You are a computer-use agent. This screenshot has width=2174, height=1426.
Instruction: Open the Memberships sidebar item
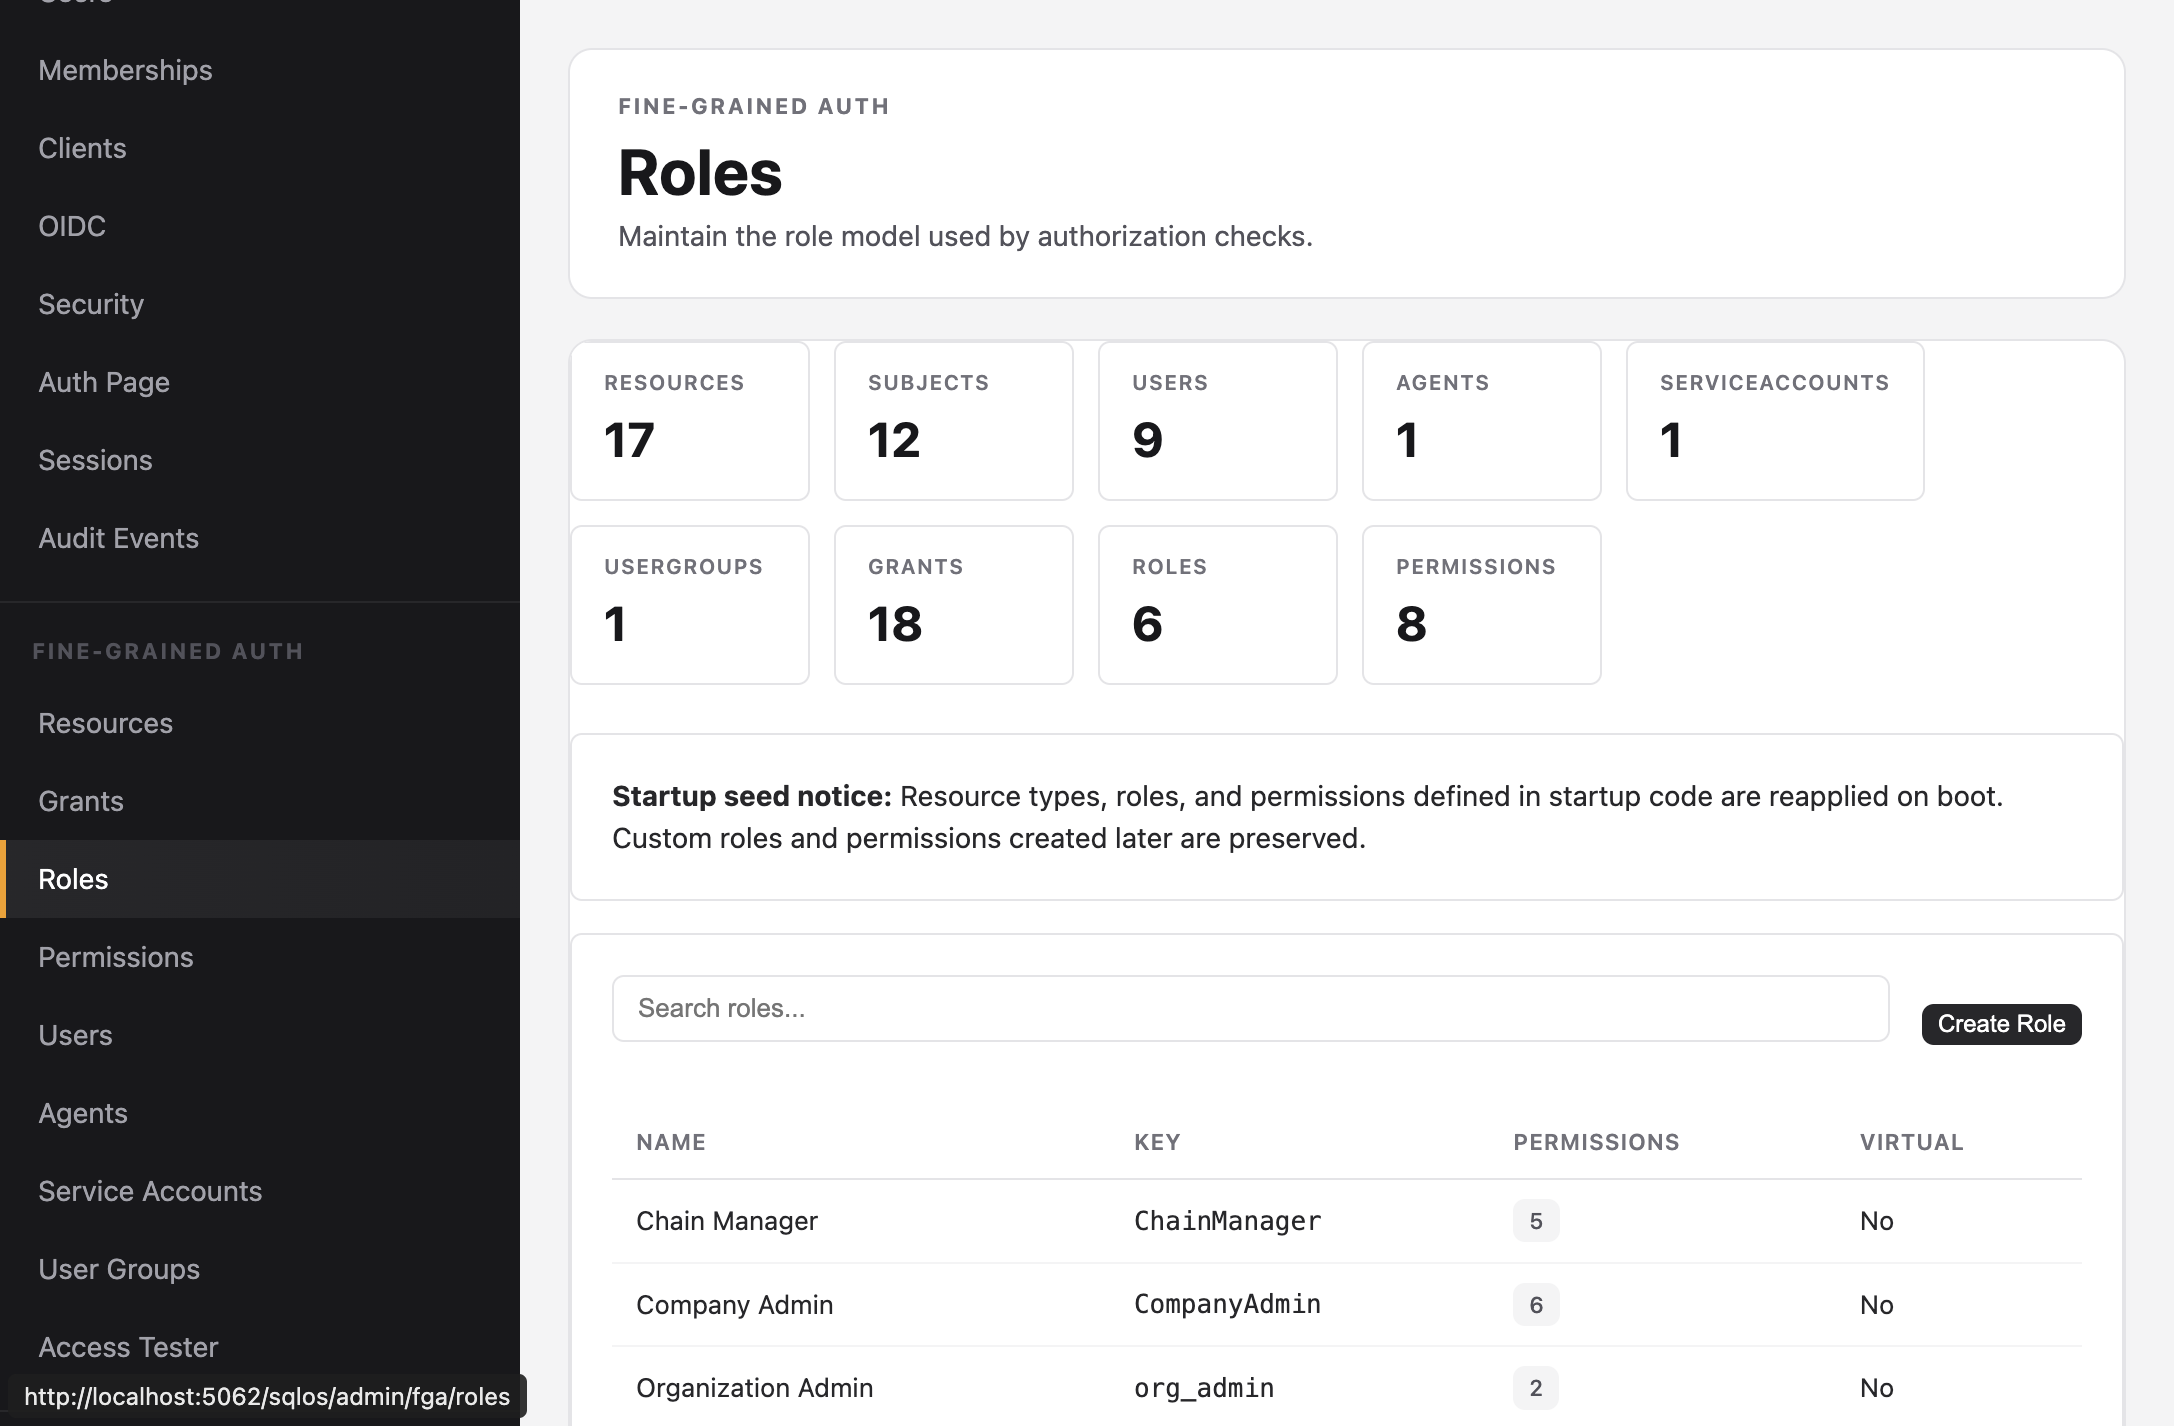pos(125,70)
